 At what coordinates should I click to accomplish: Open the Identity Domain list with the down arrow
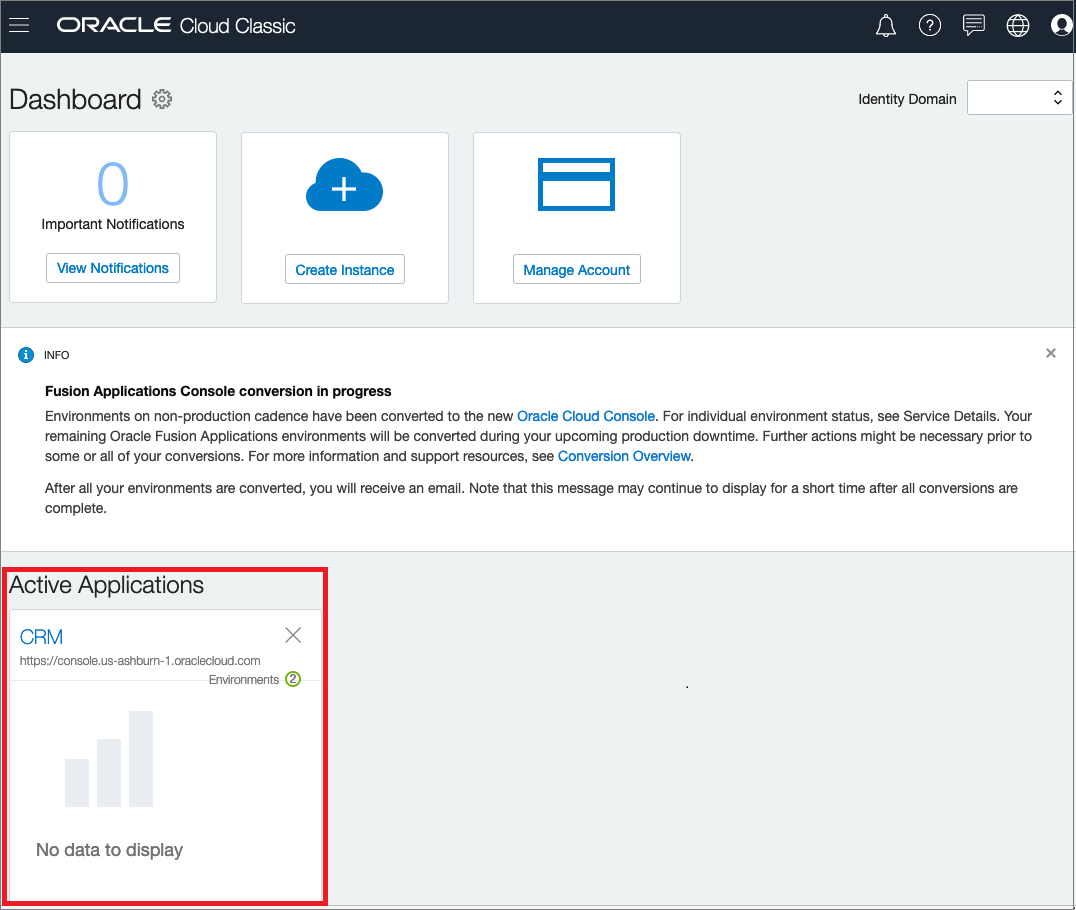(1057, 102)
